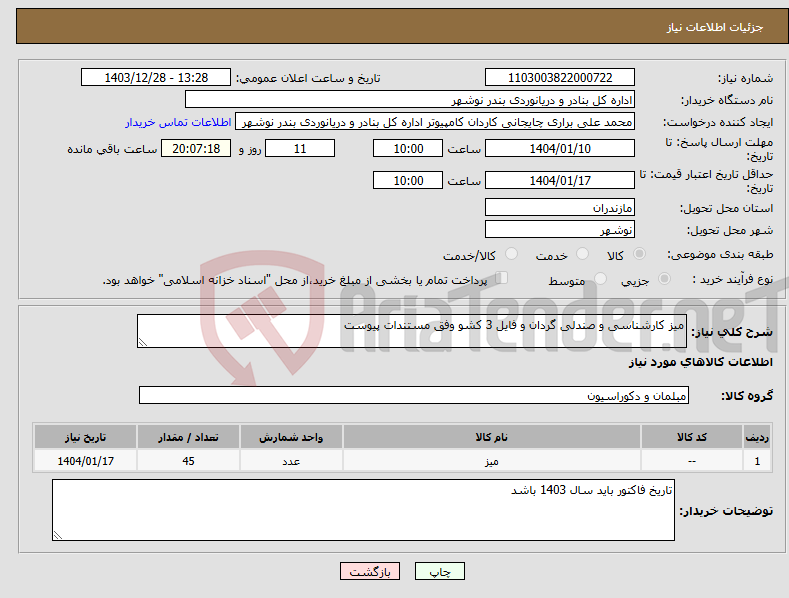This screenshot has width=789, height=598.
Task: Click the remaining time field 20:07:18
Action: pos(196,148)
